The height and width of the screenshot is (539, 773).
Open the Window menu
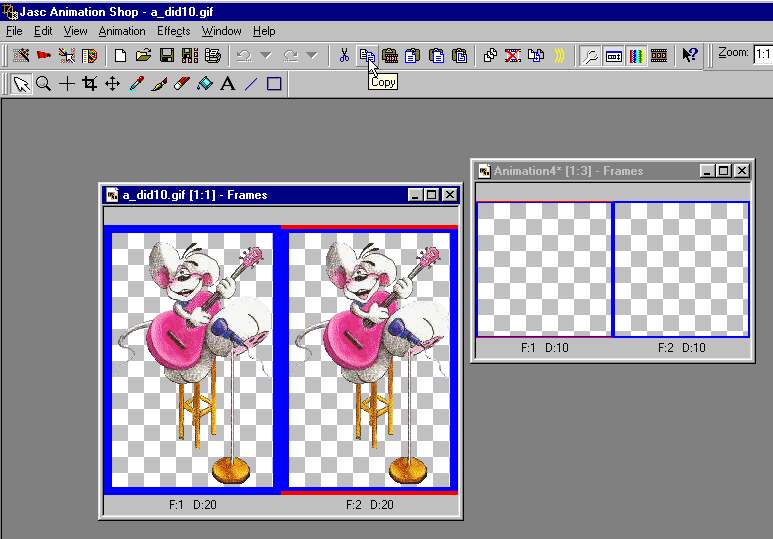coord(221,31)
